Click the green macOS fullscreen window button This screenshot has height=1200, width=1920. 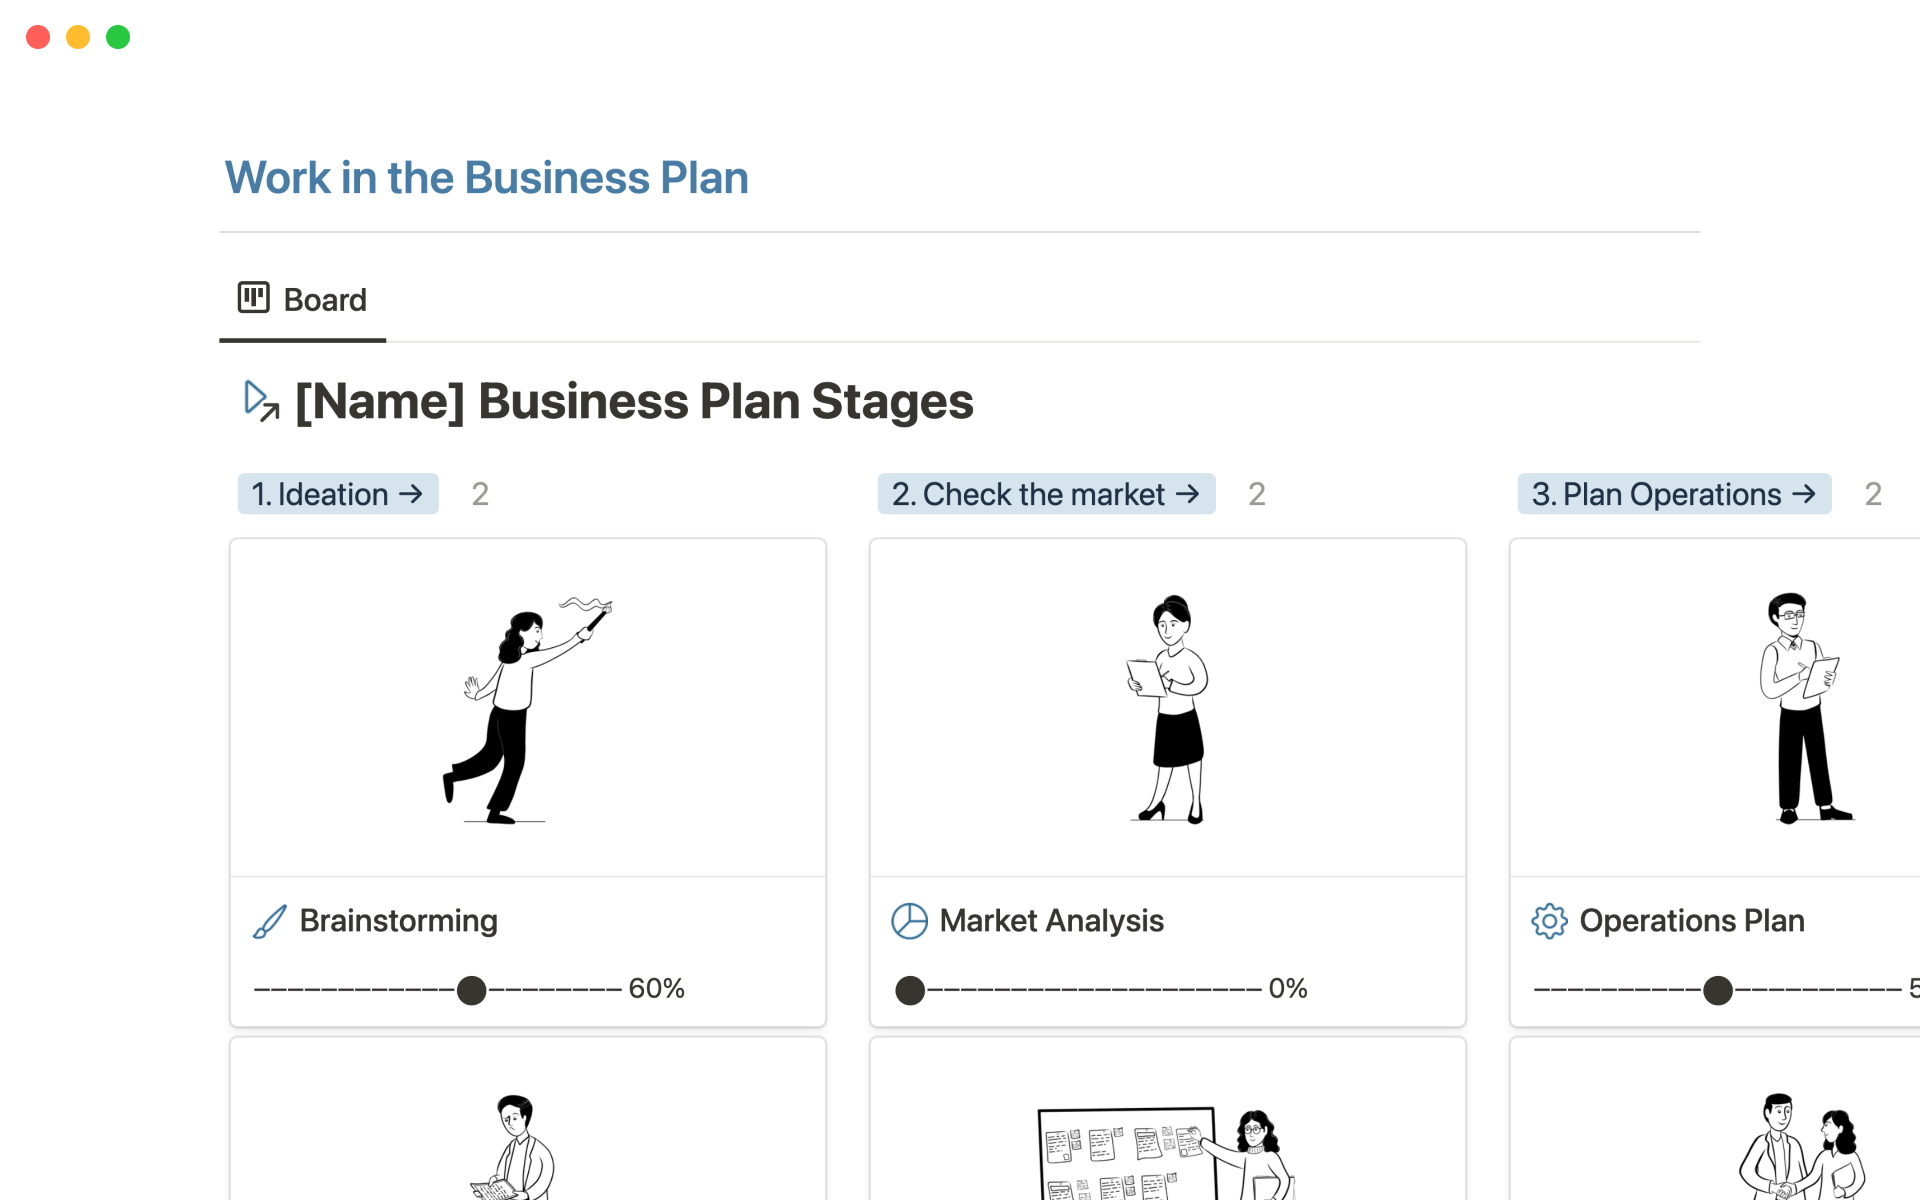118,37
